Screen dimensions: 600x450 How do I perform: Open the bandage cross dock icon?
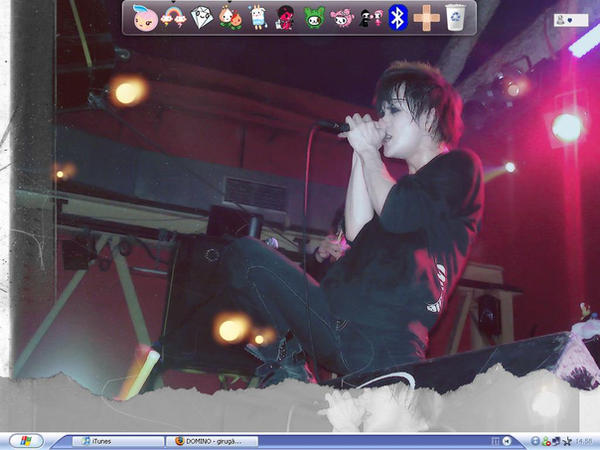pos(427,18)
